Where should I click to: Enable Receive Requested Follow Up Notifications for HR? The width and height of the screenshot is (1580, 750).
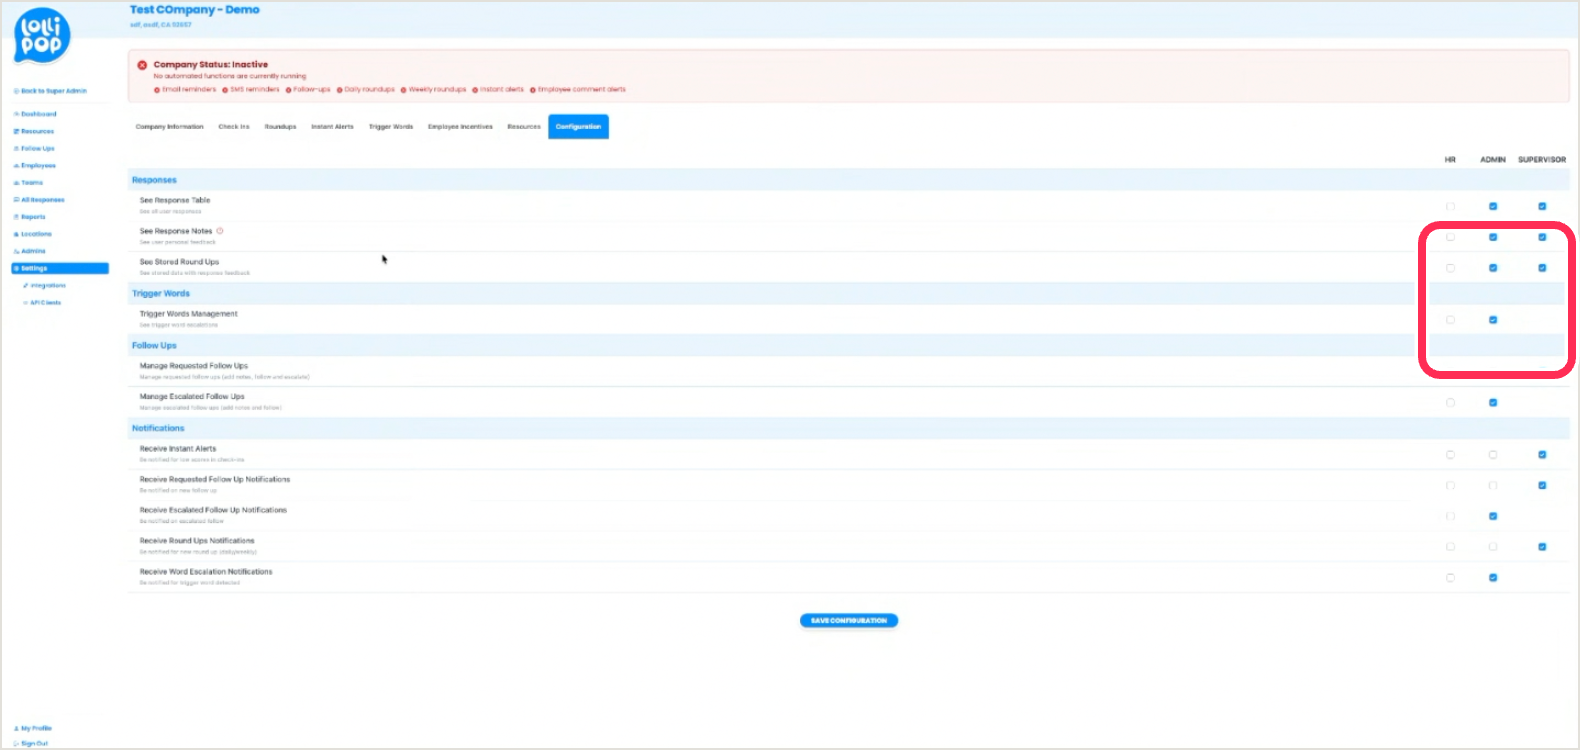tap(1450, 486)
